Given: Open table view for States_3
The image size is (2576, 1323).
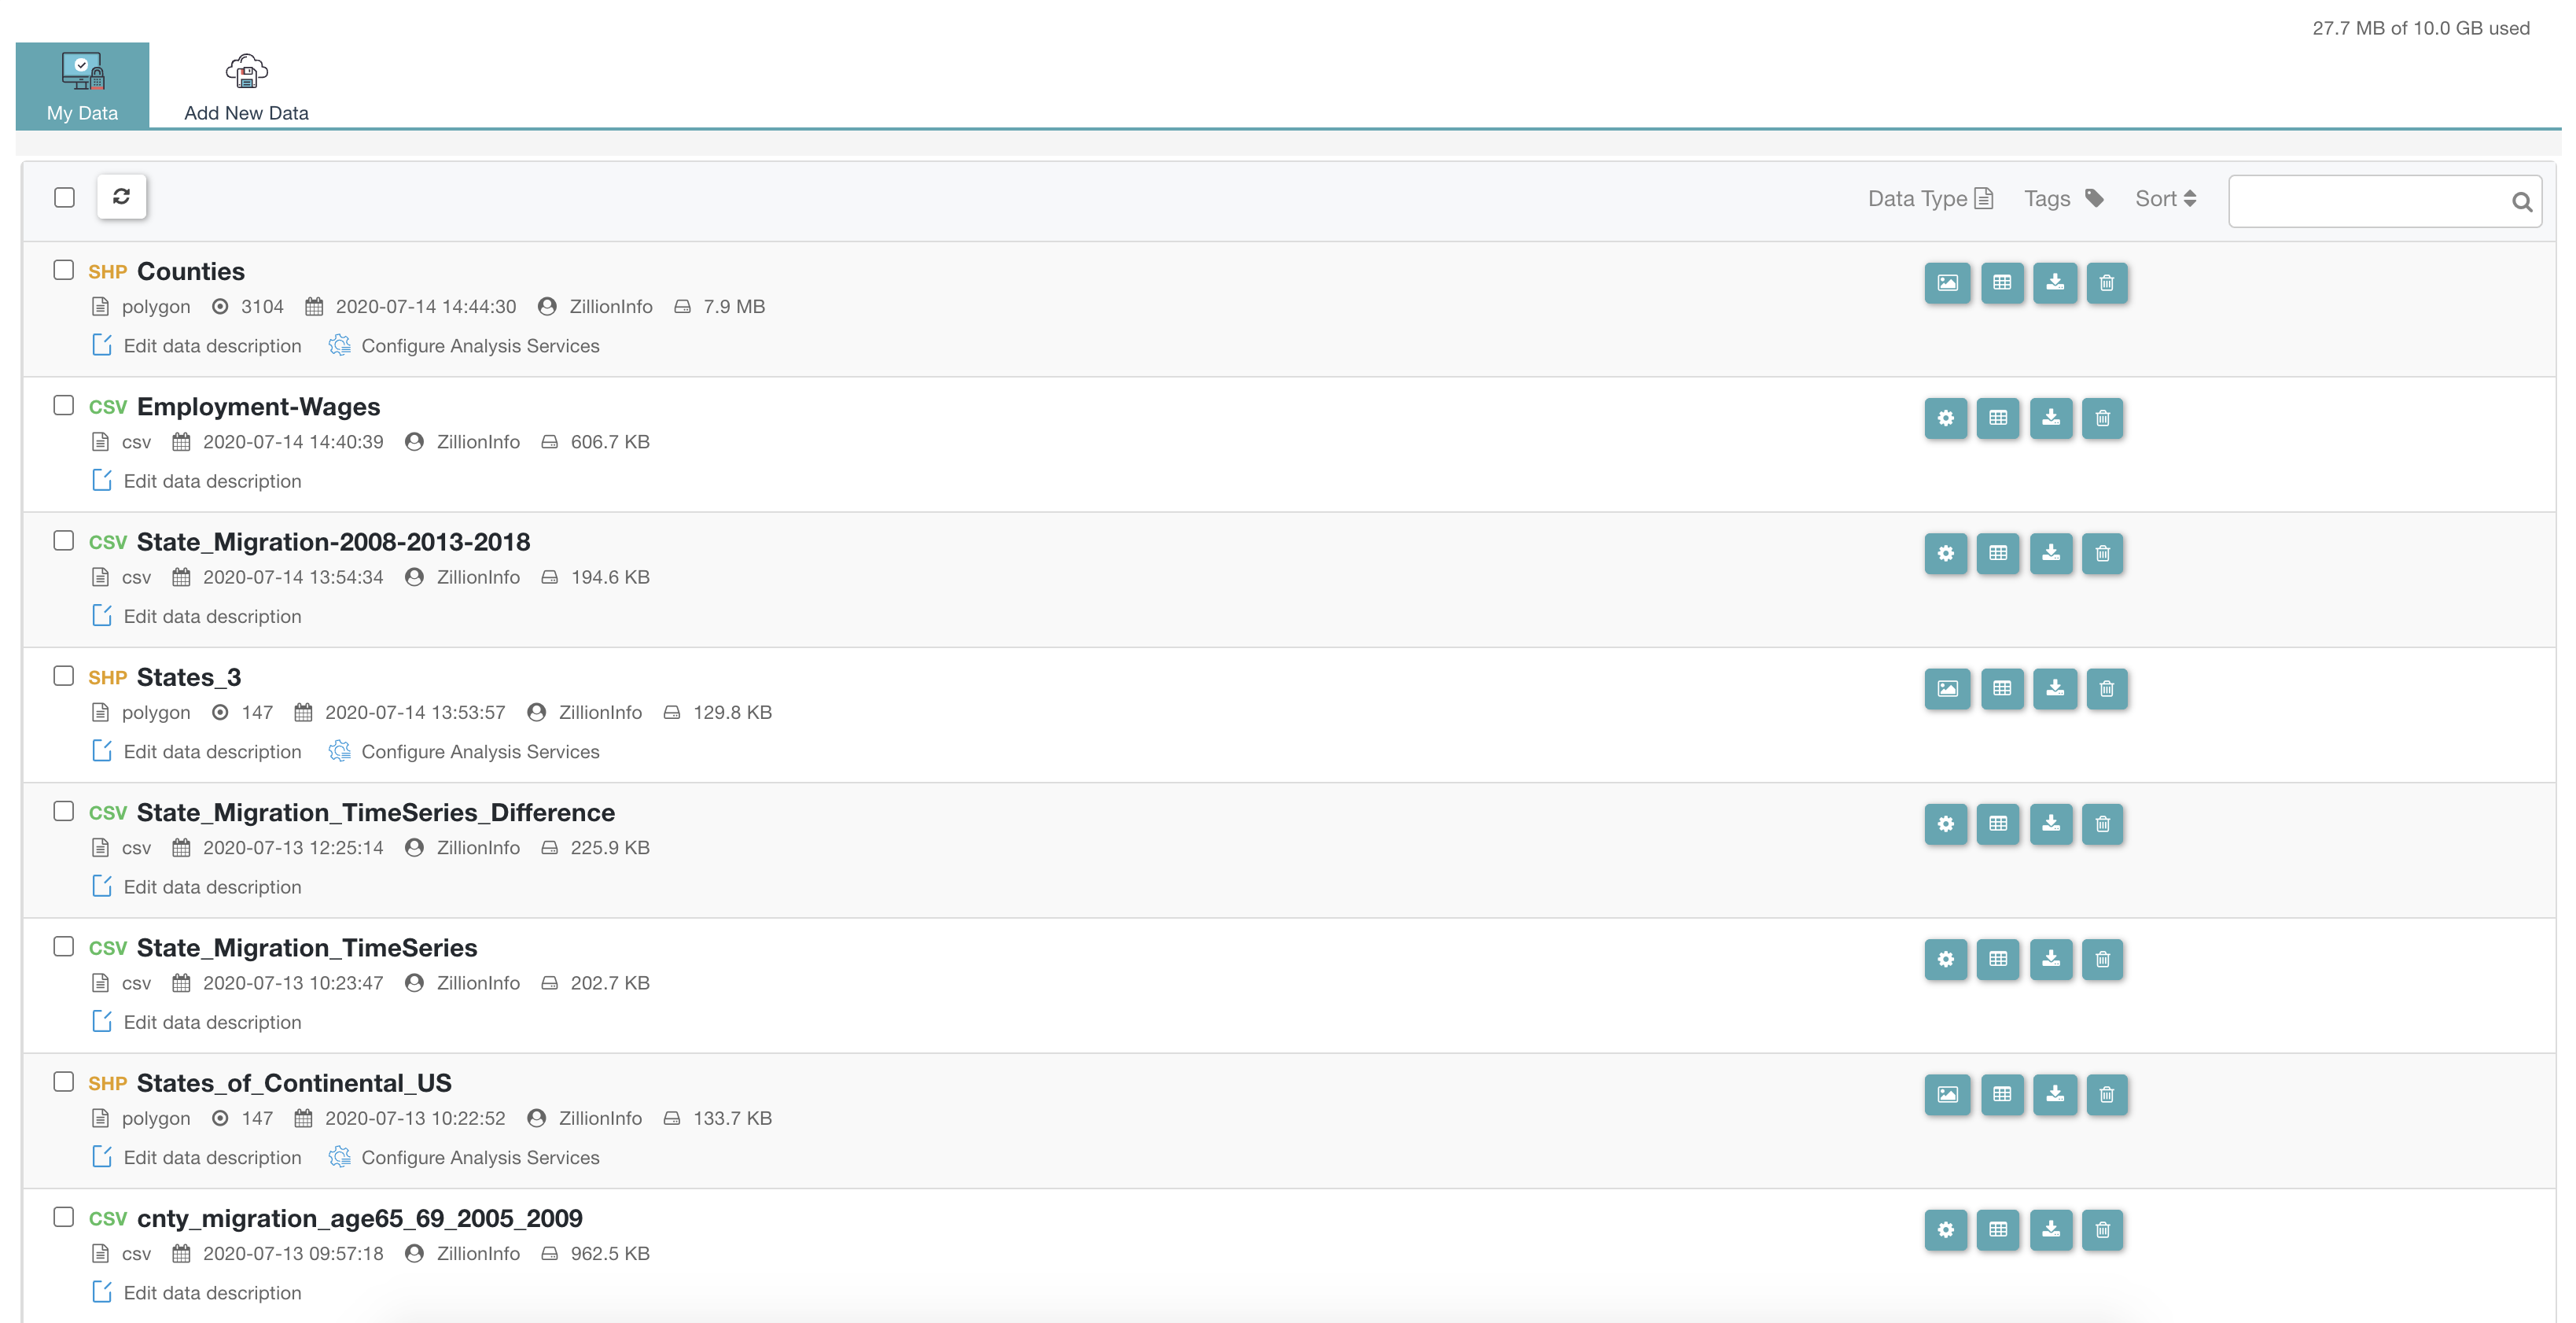Looking at the screenshot, I should point(2001,689).
